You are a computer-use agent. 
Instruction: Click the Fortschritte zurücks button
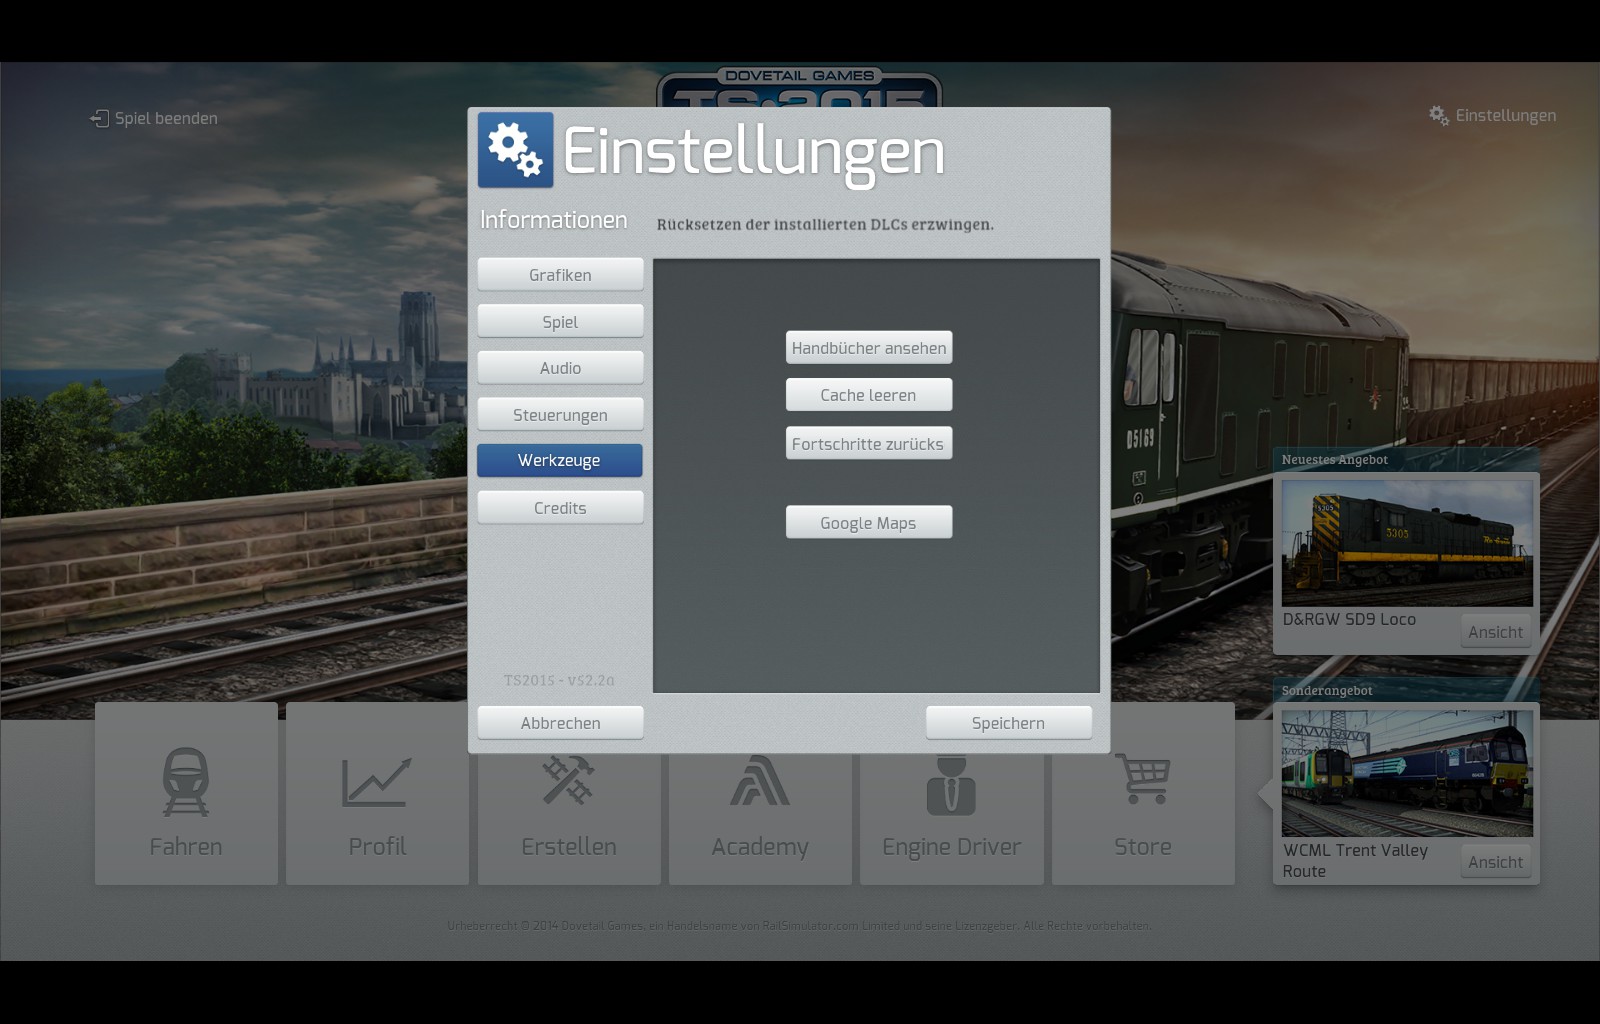point(869,444)
